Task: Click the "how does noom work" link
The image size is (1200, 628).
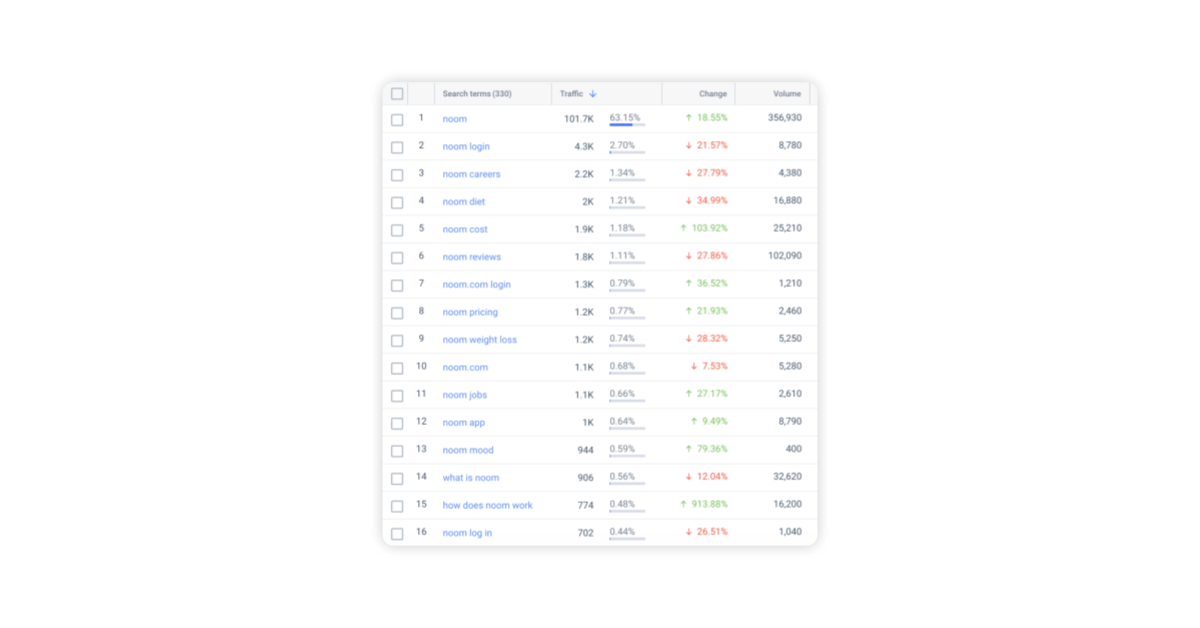Action: (488, 505)
